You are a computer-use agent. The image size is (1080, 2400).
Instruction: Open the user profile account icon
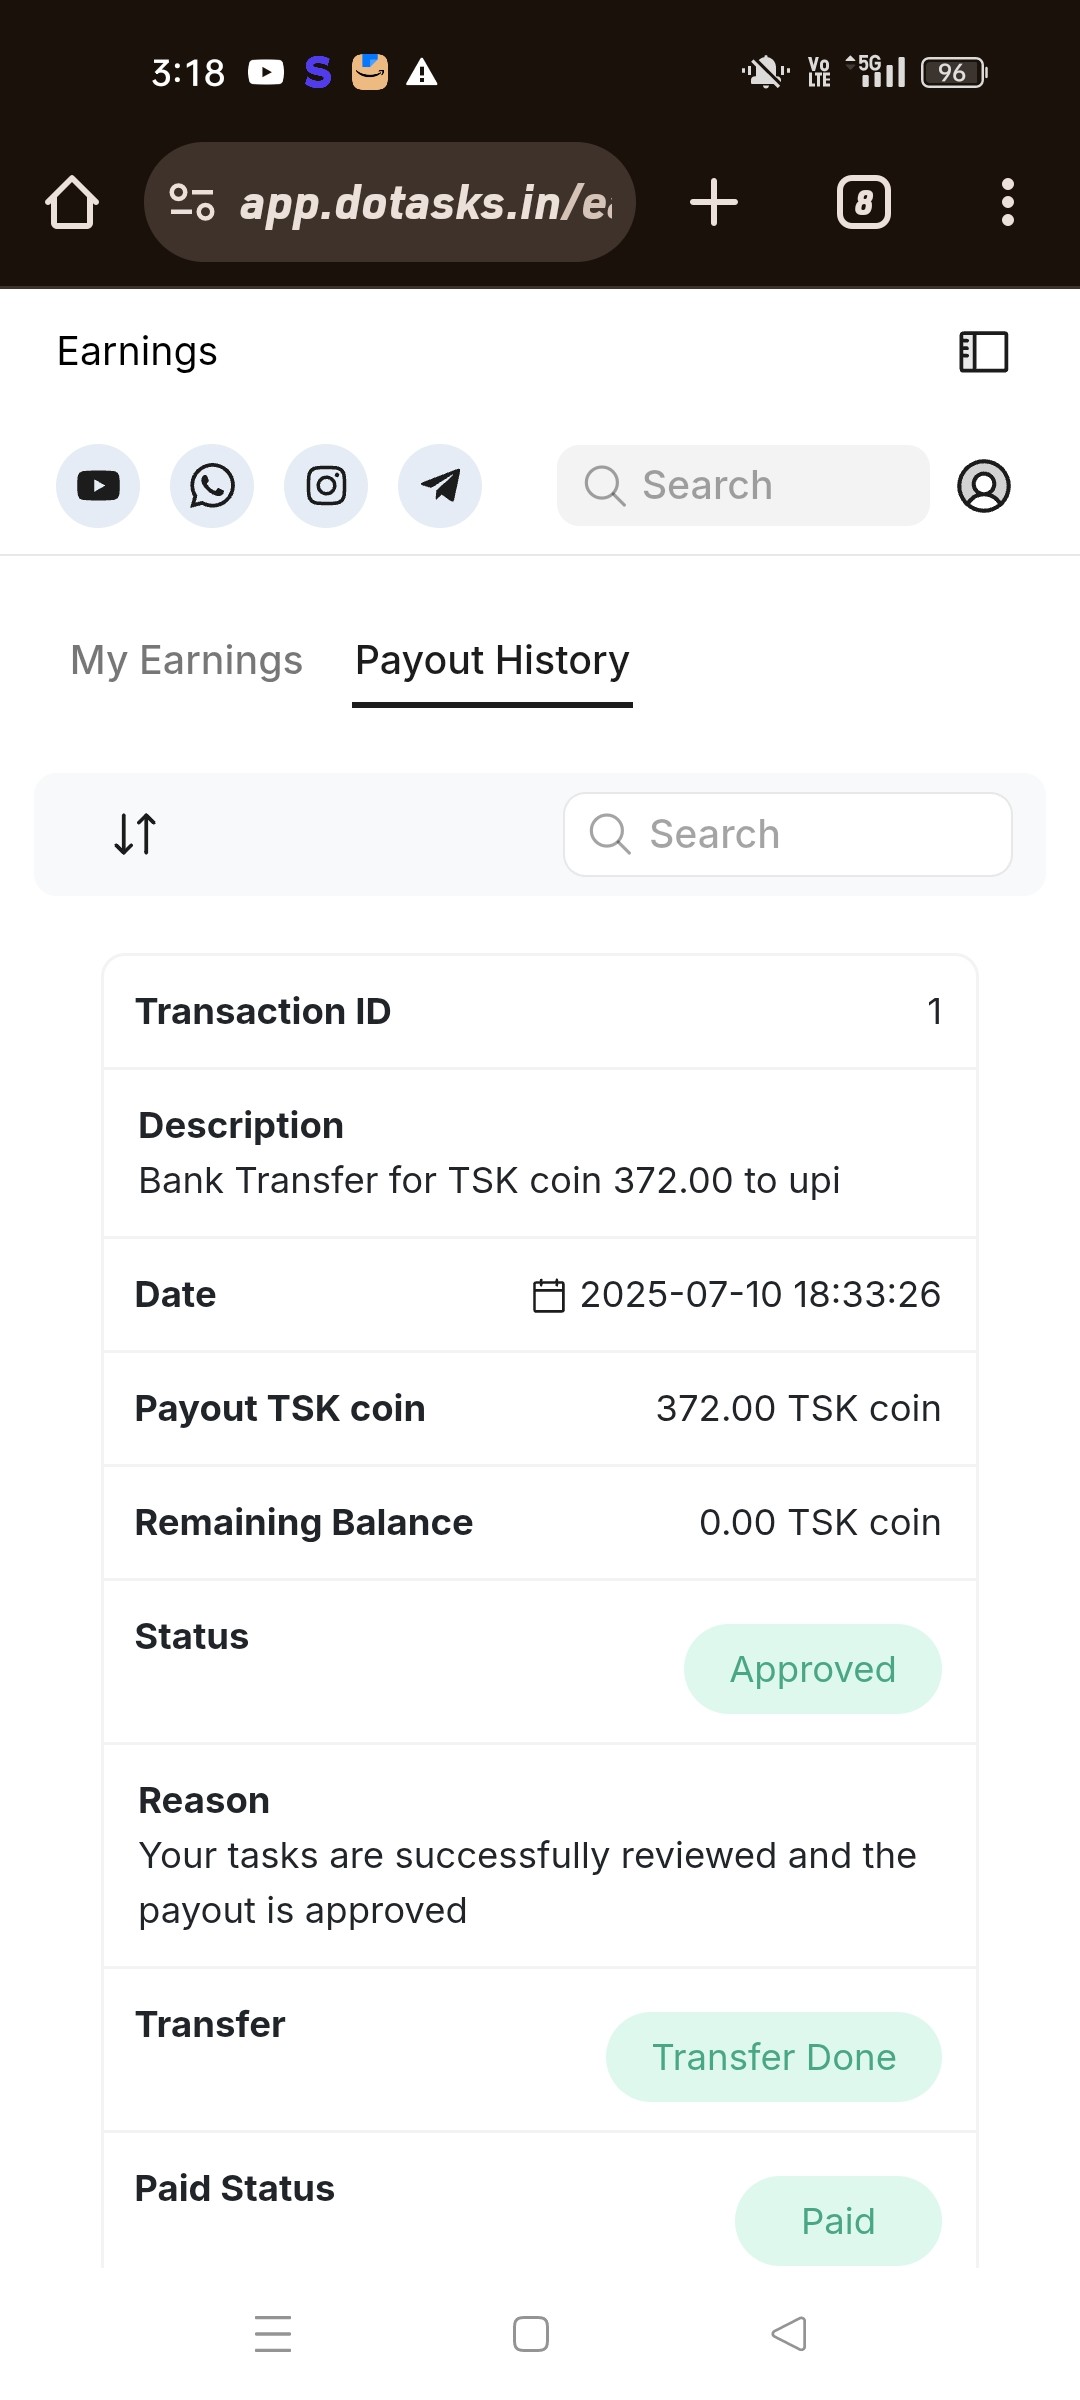pos(984,486)
